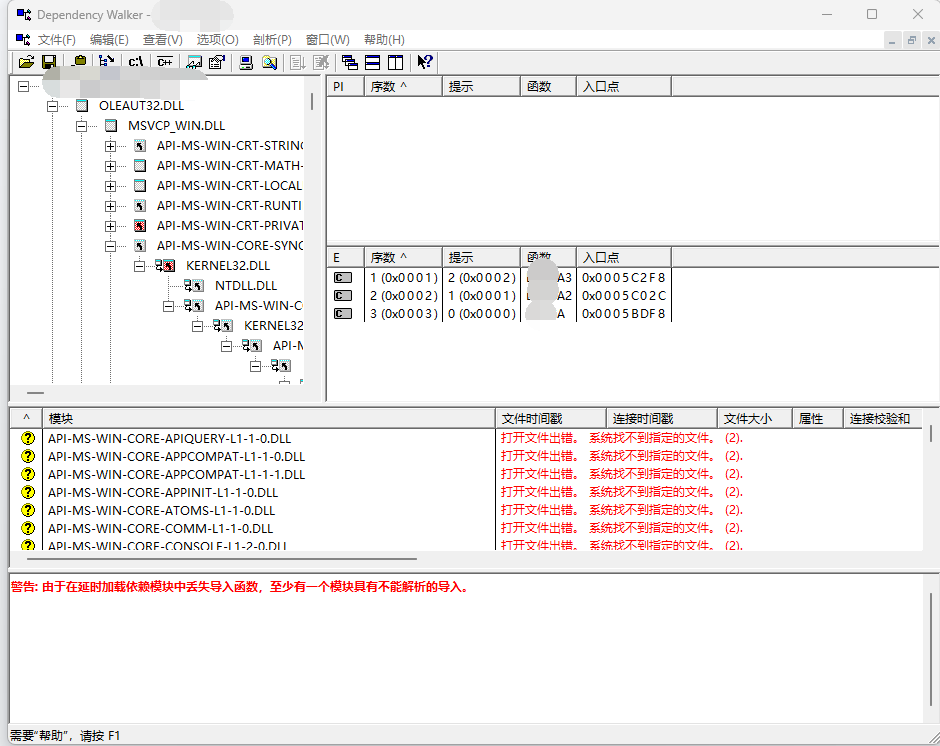Click the Open file toolbar icon
Screen dimensions: 940x746
point(26,62)
